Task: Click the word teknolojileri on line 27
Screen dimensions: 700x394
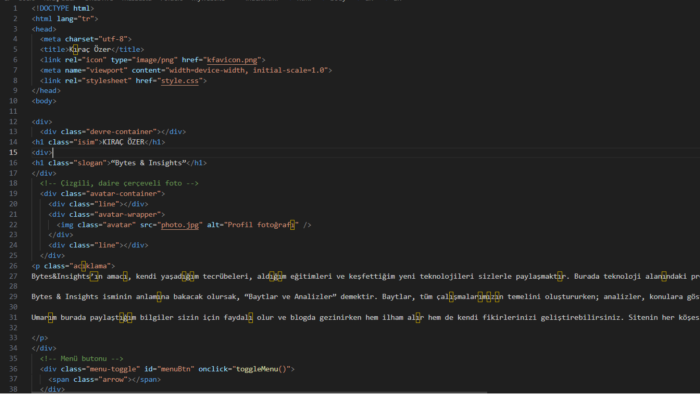Action: coord(446,276)
